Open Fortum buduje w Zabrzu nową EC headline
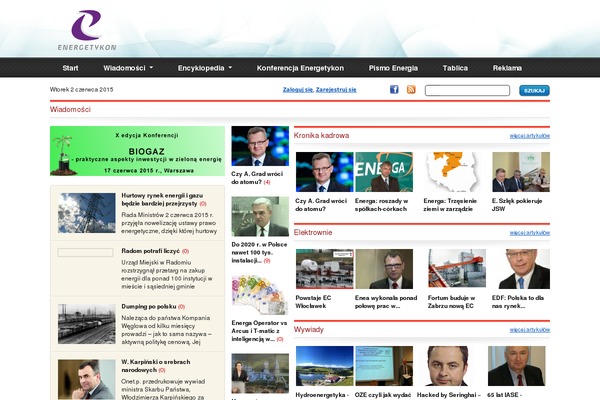Viewport: 600px width, 400px height. point(451,302)
